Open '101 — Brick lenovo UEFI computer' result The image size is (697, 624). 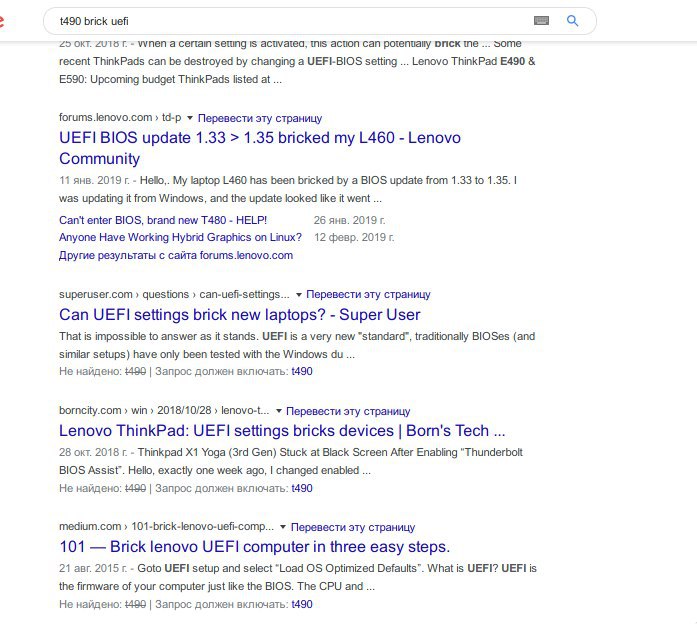[254, 547]
